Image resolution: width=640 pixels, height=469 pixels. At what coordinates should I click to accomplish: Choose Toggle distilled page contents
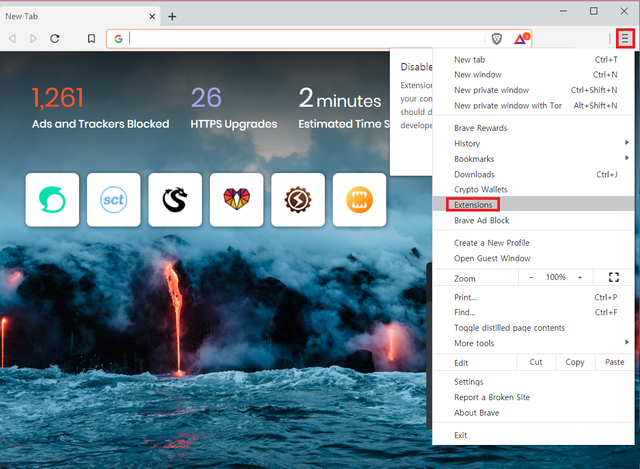(533, 328)
